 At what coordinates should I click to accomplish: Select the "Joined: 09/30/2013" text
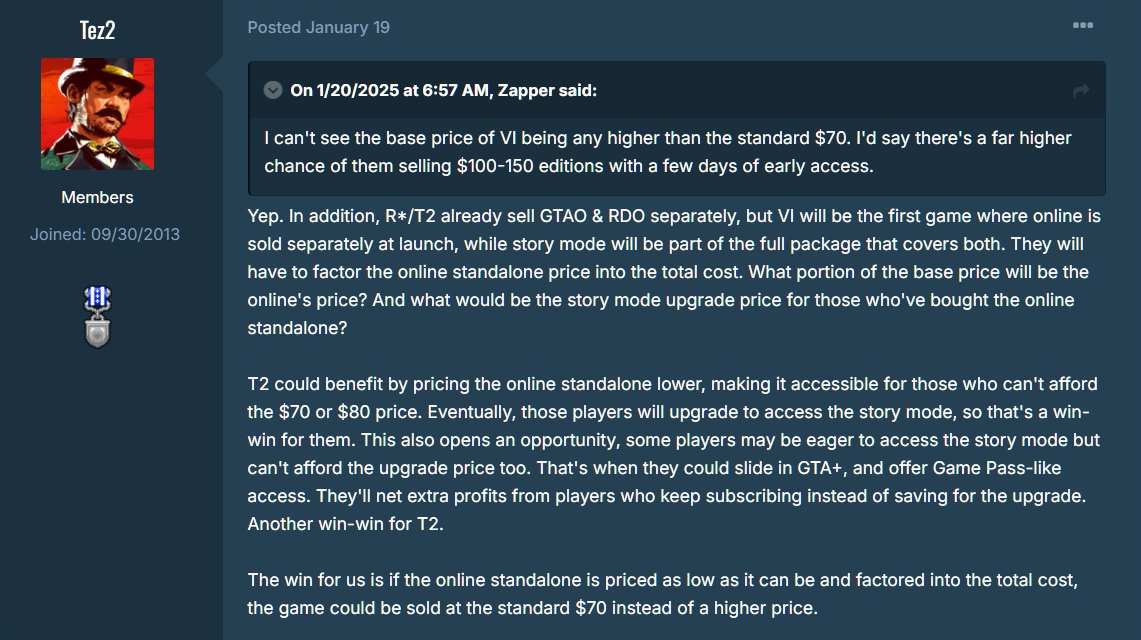105,234
